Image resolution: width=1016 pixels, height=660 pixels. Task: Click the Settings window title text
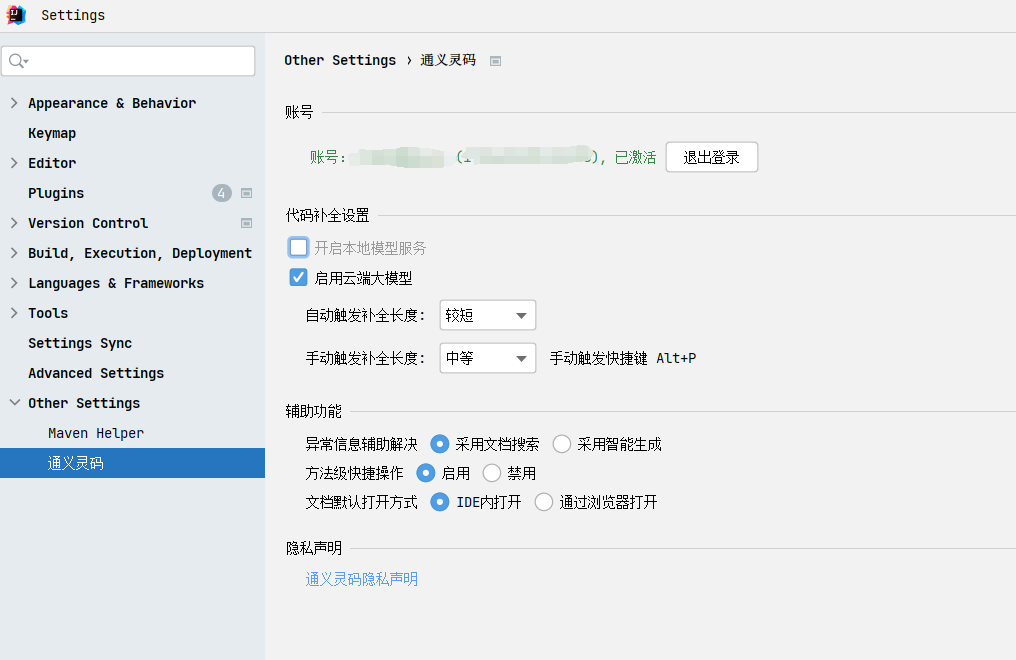click(x=73, y=15)
